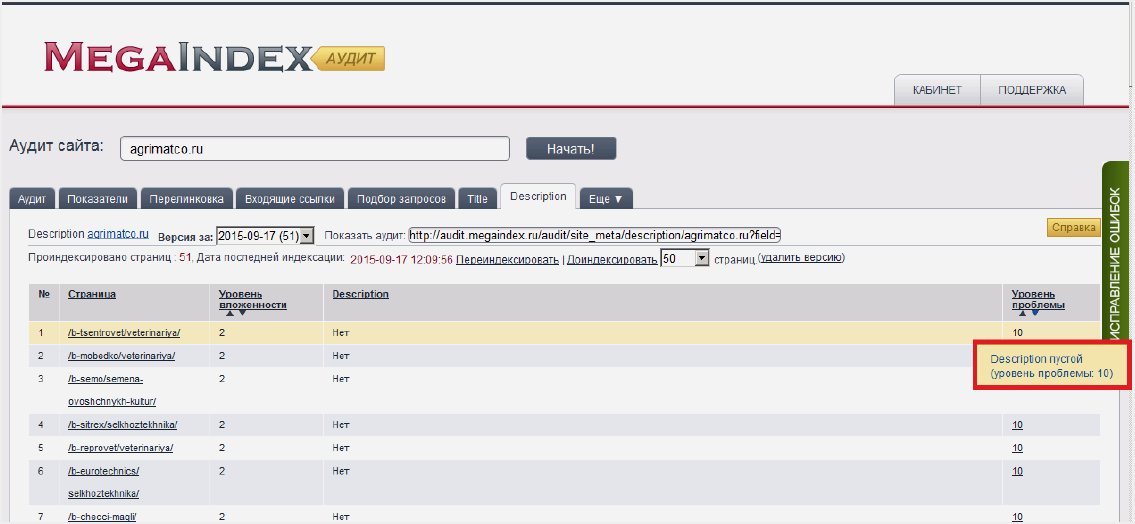Click the MegaIndex Аудит logo
The height and width of the screenshot is (524, 1135).
(x=213, y=57)
